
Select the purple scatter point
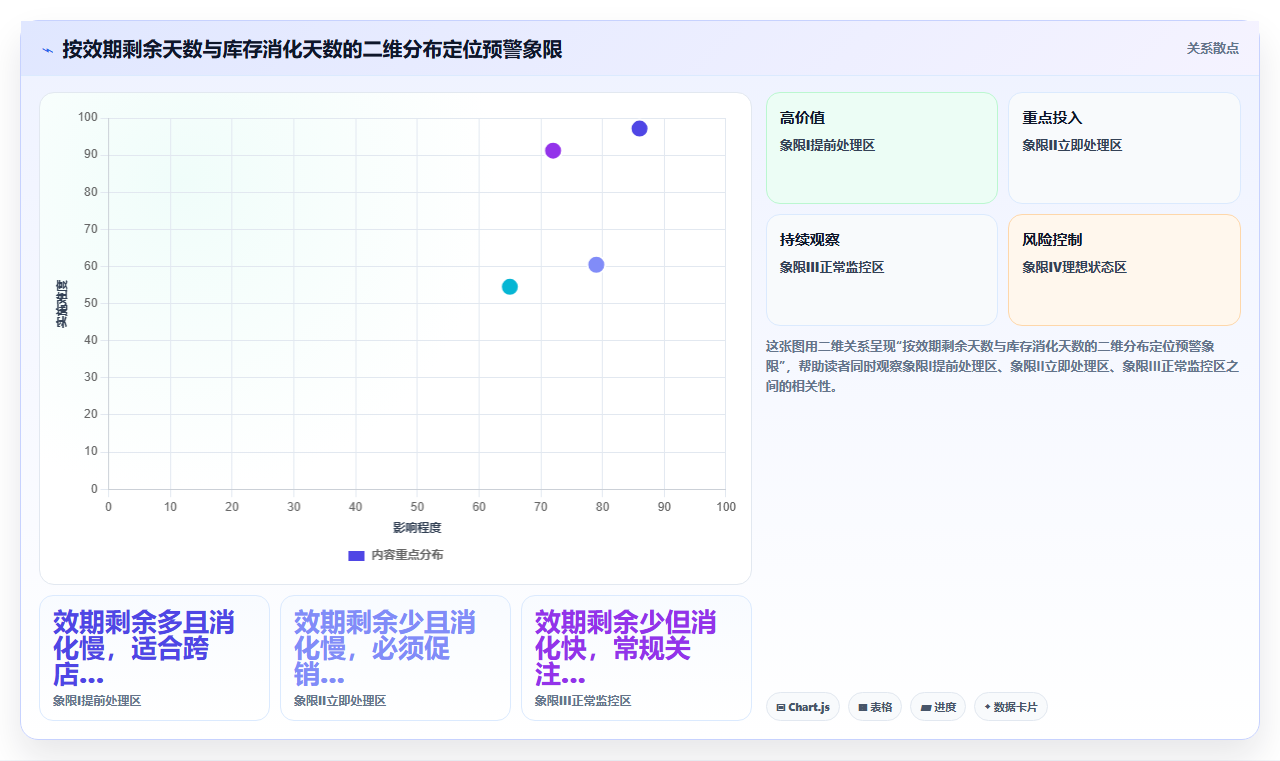553,151
